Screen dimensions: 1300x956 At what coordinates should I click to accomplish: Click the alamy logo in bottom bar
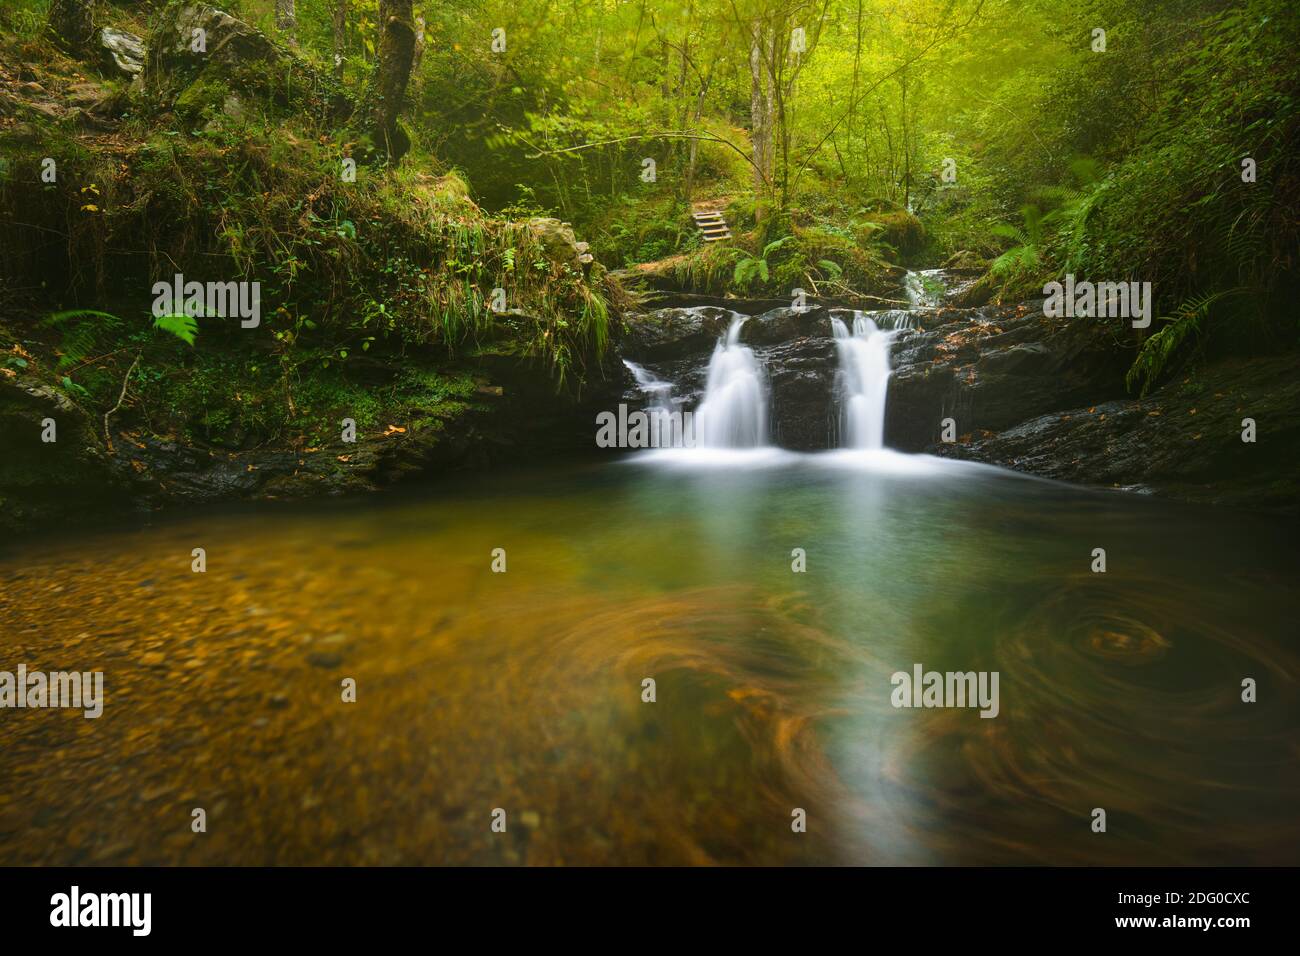coord(100,910)
